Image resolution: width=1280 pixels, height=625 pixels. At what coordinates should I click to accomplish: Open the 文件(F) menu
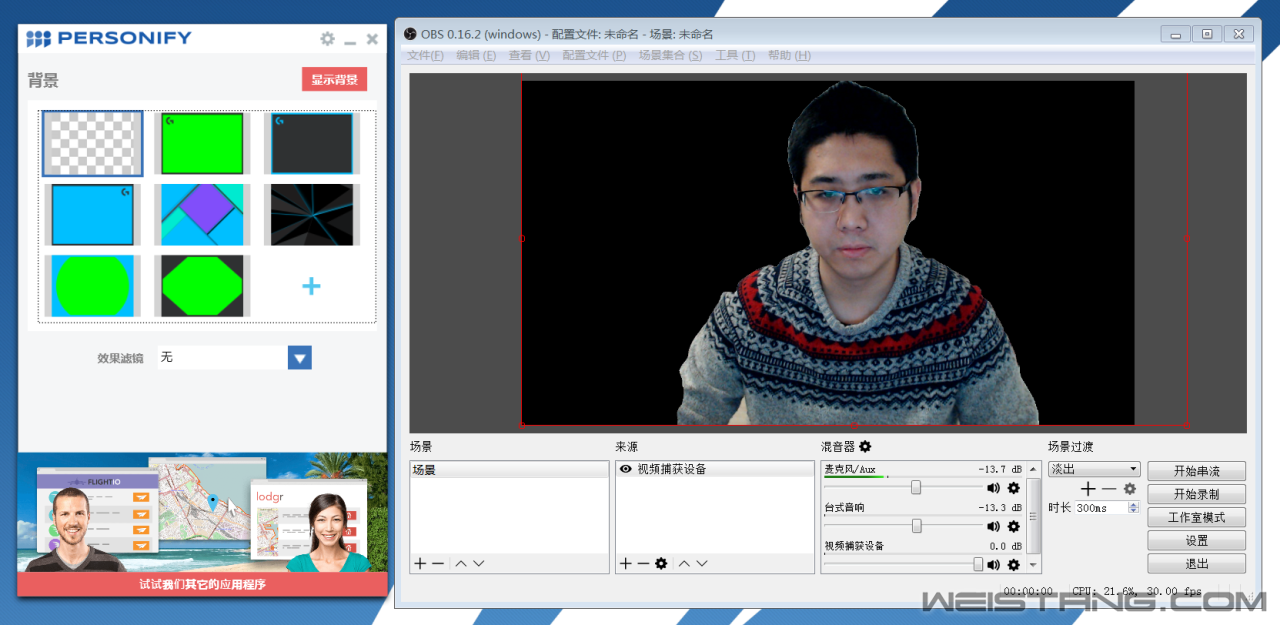(425, 56)
